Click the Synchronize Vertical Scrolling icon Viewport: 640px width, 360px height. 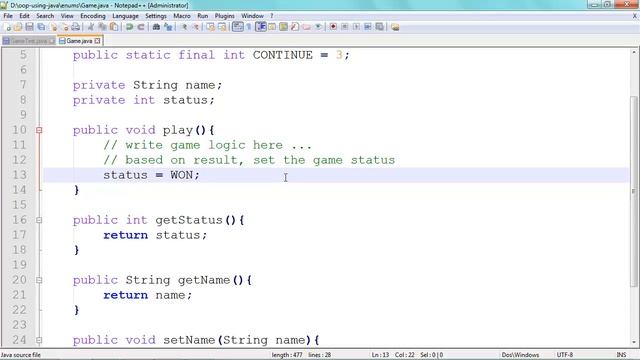click(210, 27)
